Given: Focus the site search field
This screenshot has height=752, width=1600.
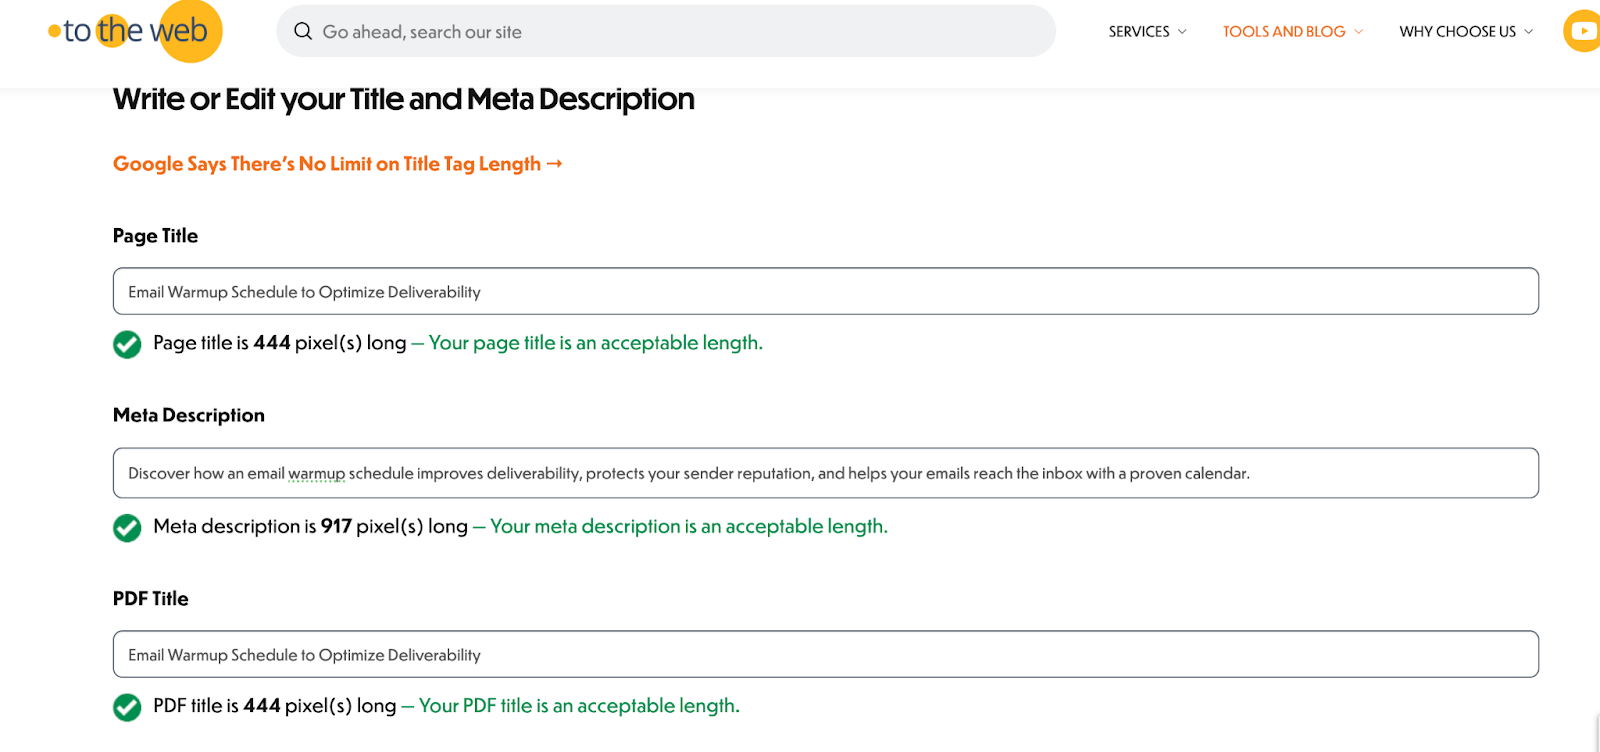Looking at the screenshot, I should (666, 31).
